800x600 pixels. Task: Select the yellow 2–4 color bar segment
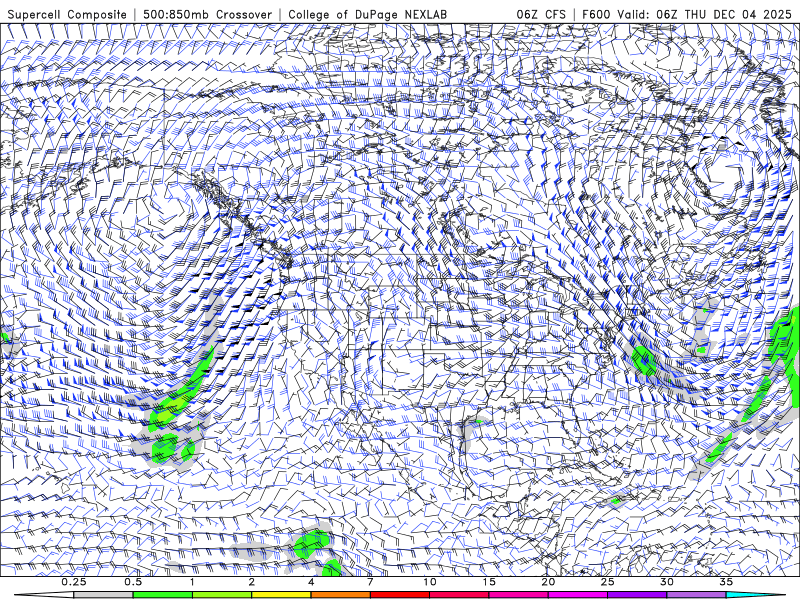click(x=281, y=595)
